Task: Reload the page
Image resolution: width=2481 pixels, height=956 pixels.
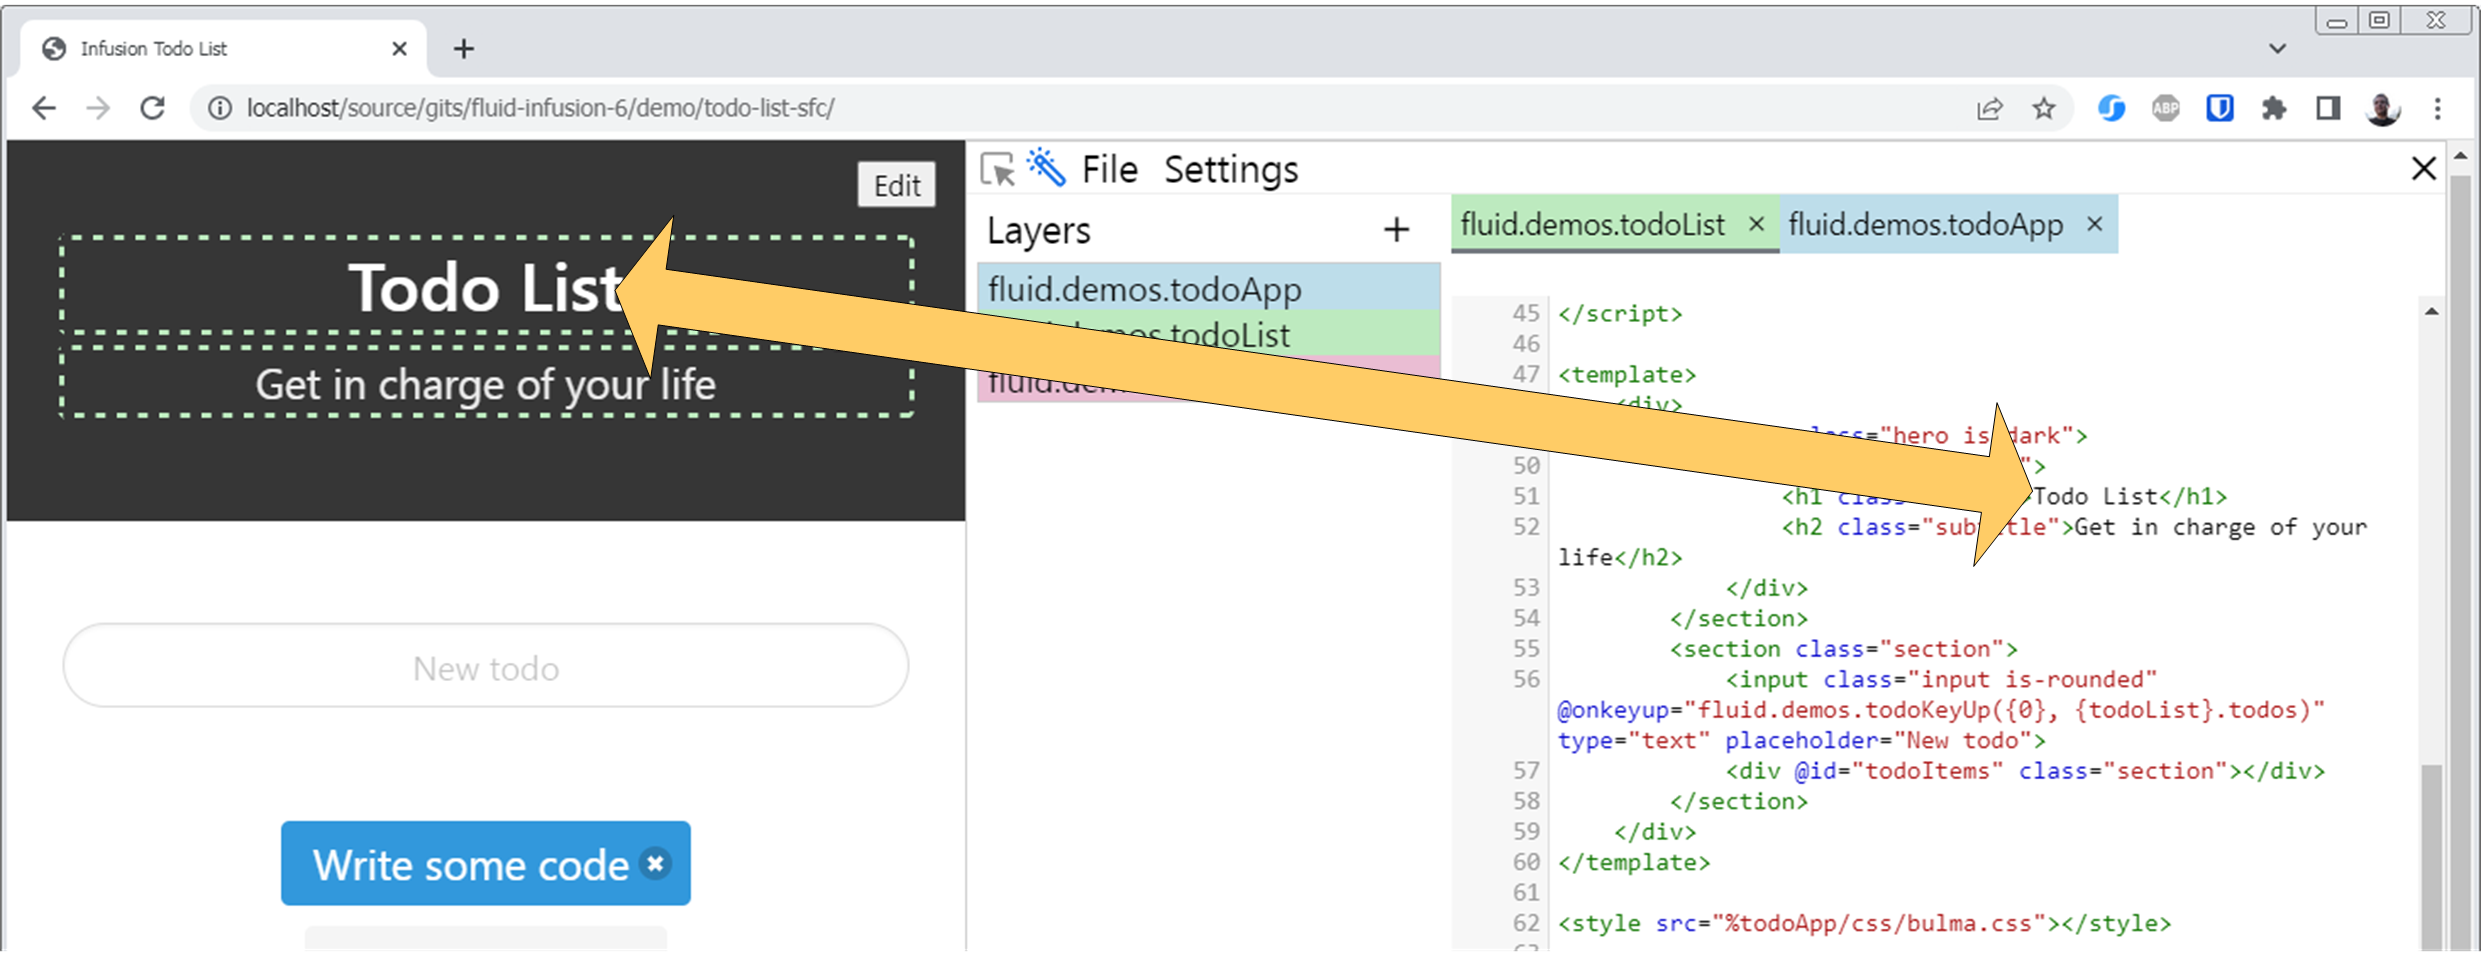Action: (x=152, y=108)
